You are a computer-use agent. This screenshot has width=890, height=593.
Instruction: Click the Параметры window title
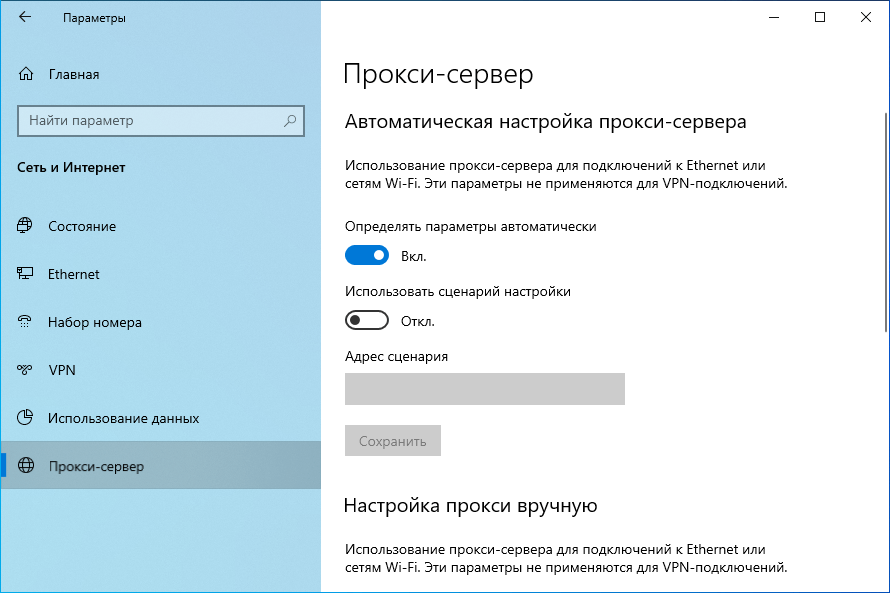pos(94,18)
